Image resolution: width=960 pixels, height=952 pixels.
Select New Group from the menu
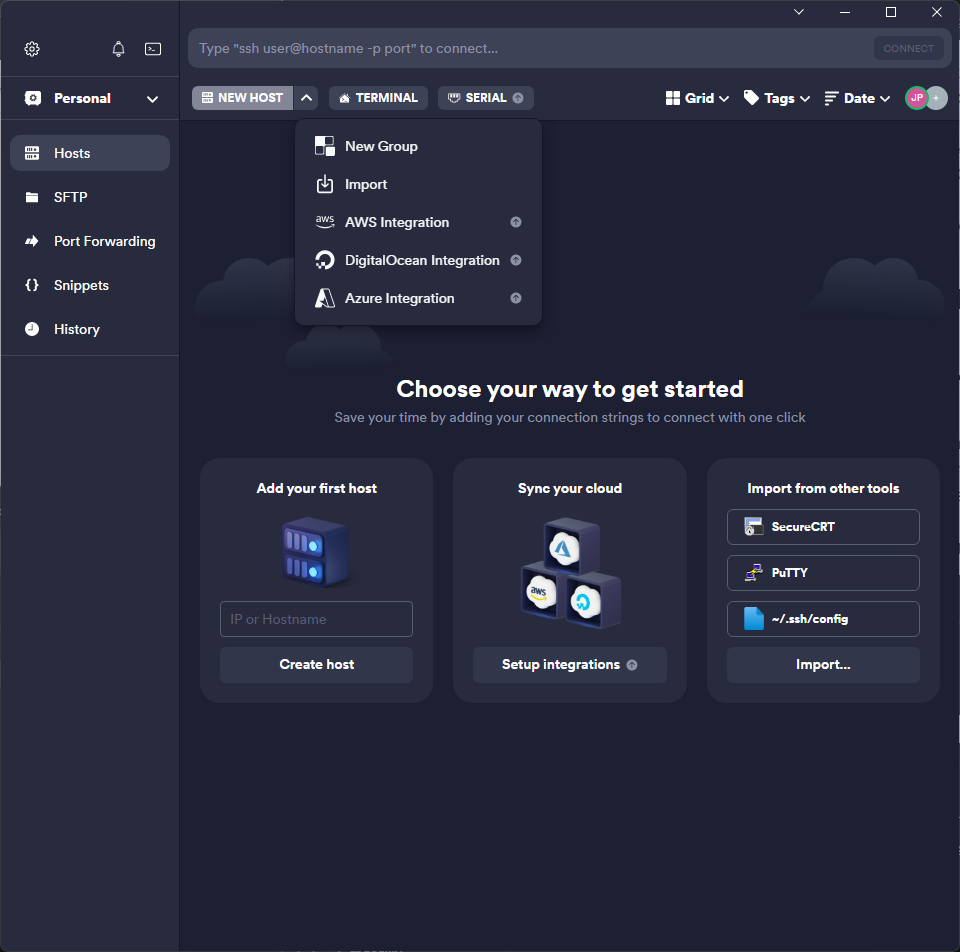381,146
